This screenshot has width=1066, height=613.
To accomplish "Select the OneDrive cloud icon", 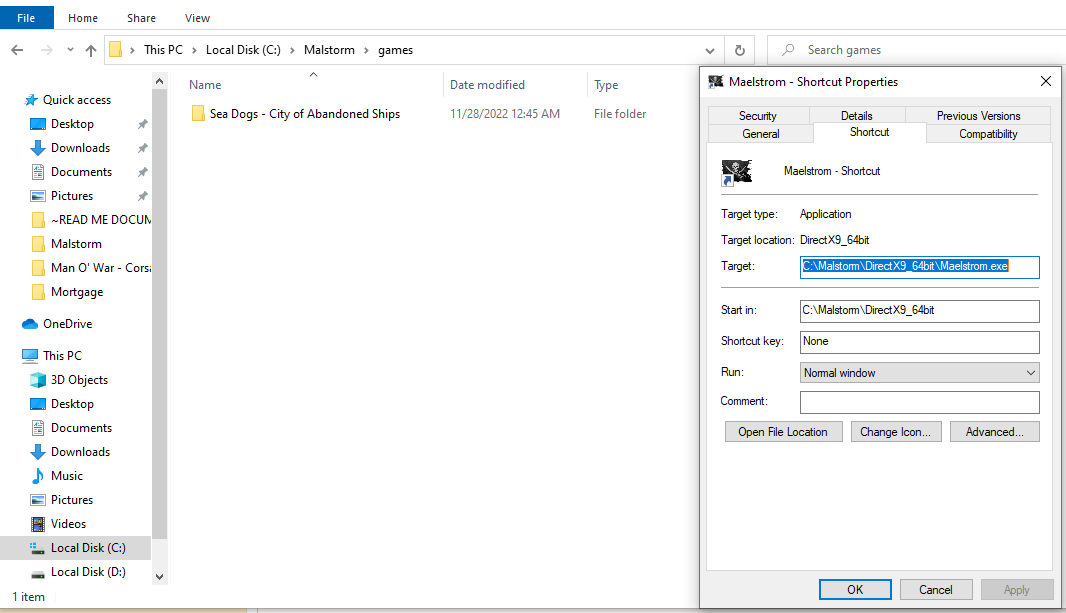I will pyautogui.click(x=30, y=324).
